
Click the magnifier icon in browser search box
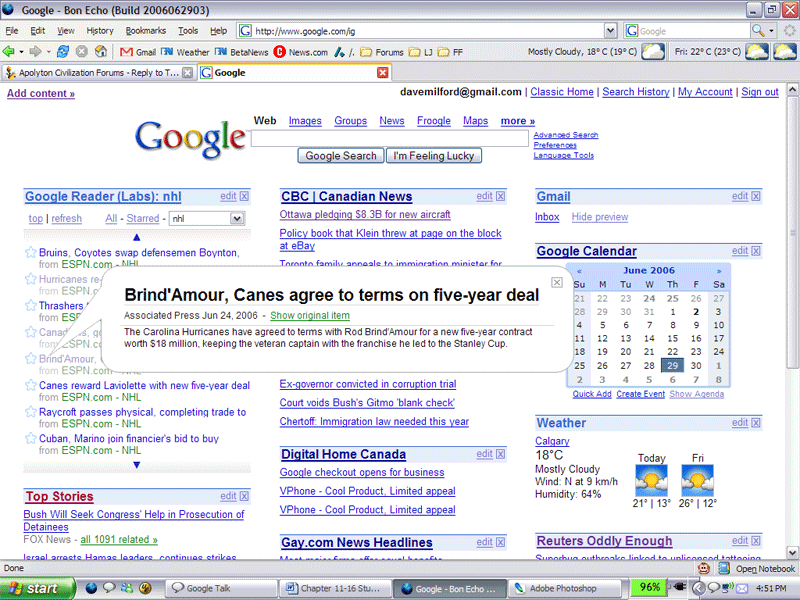pos(760,31)
